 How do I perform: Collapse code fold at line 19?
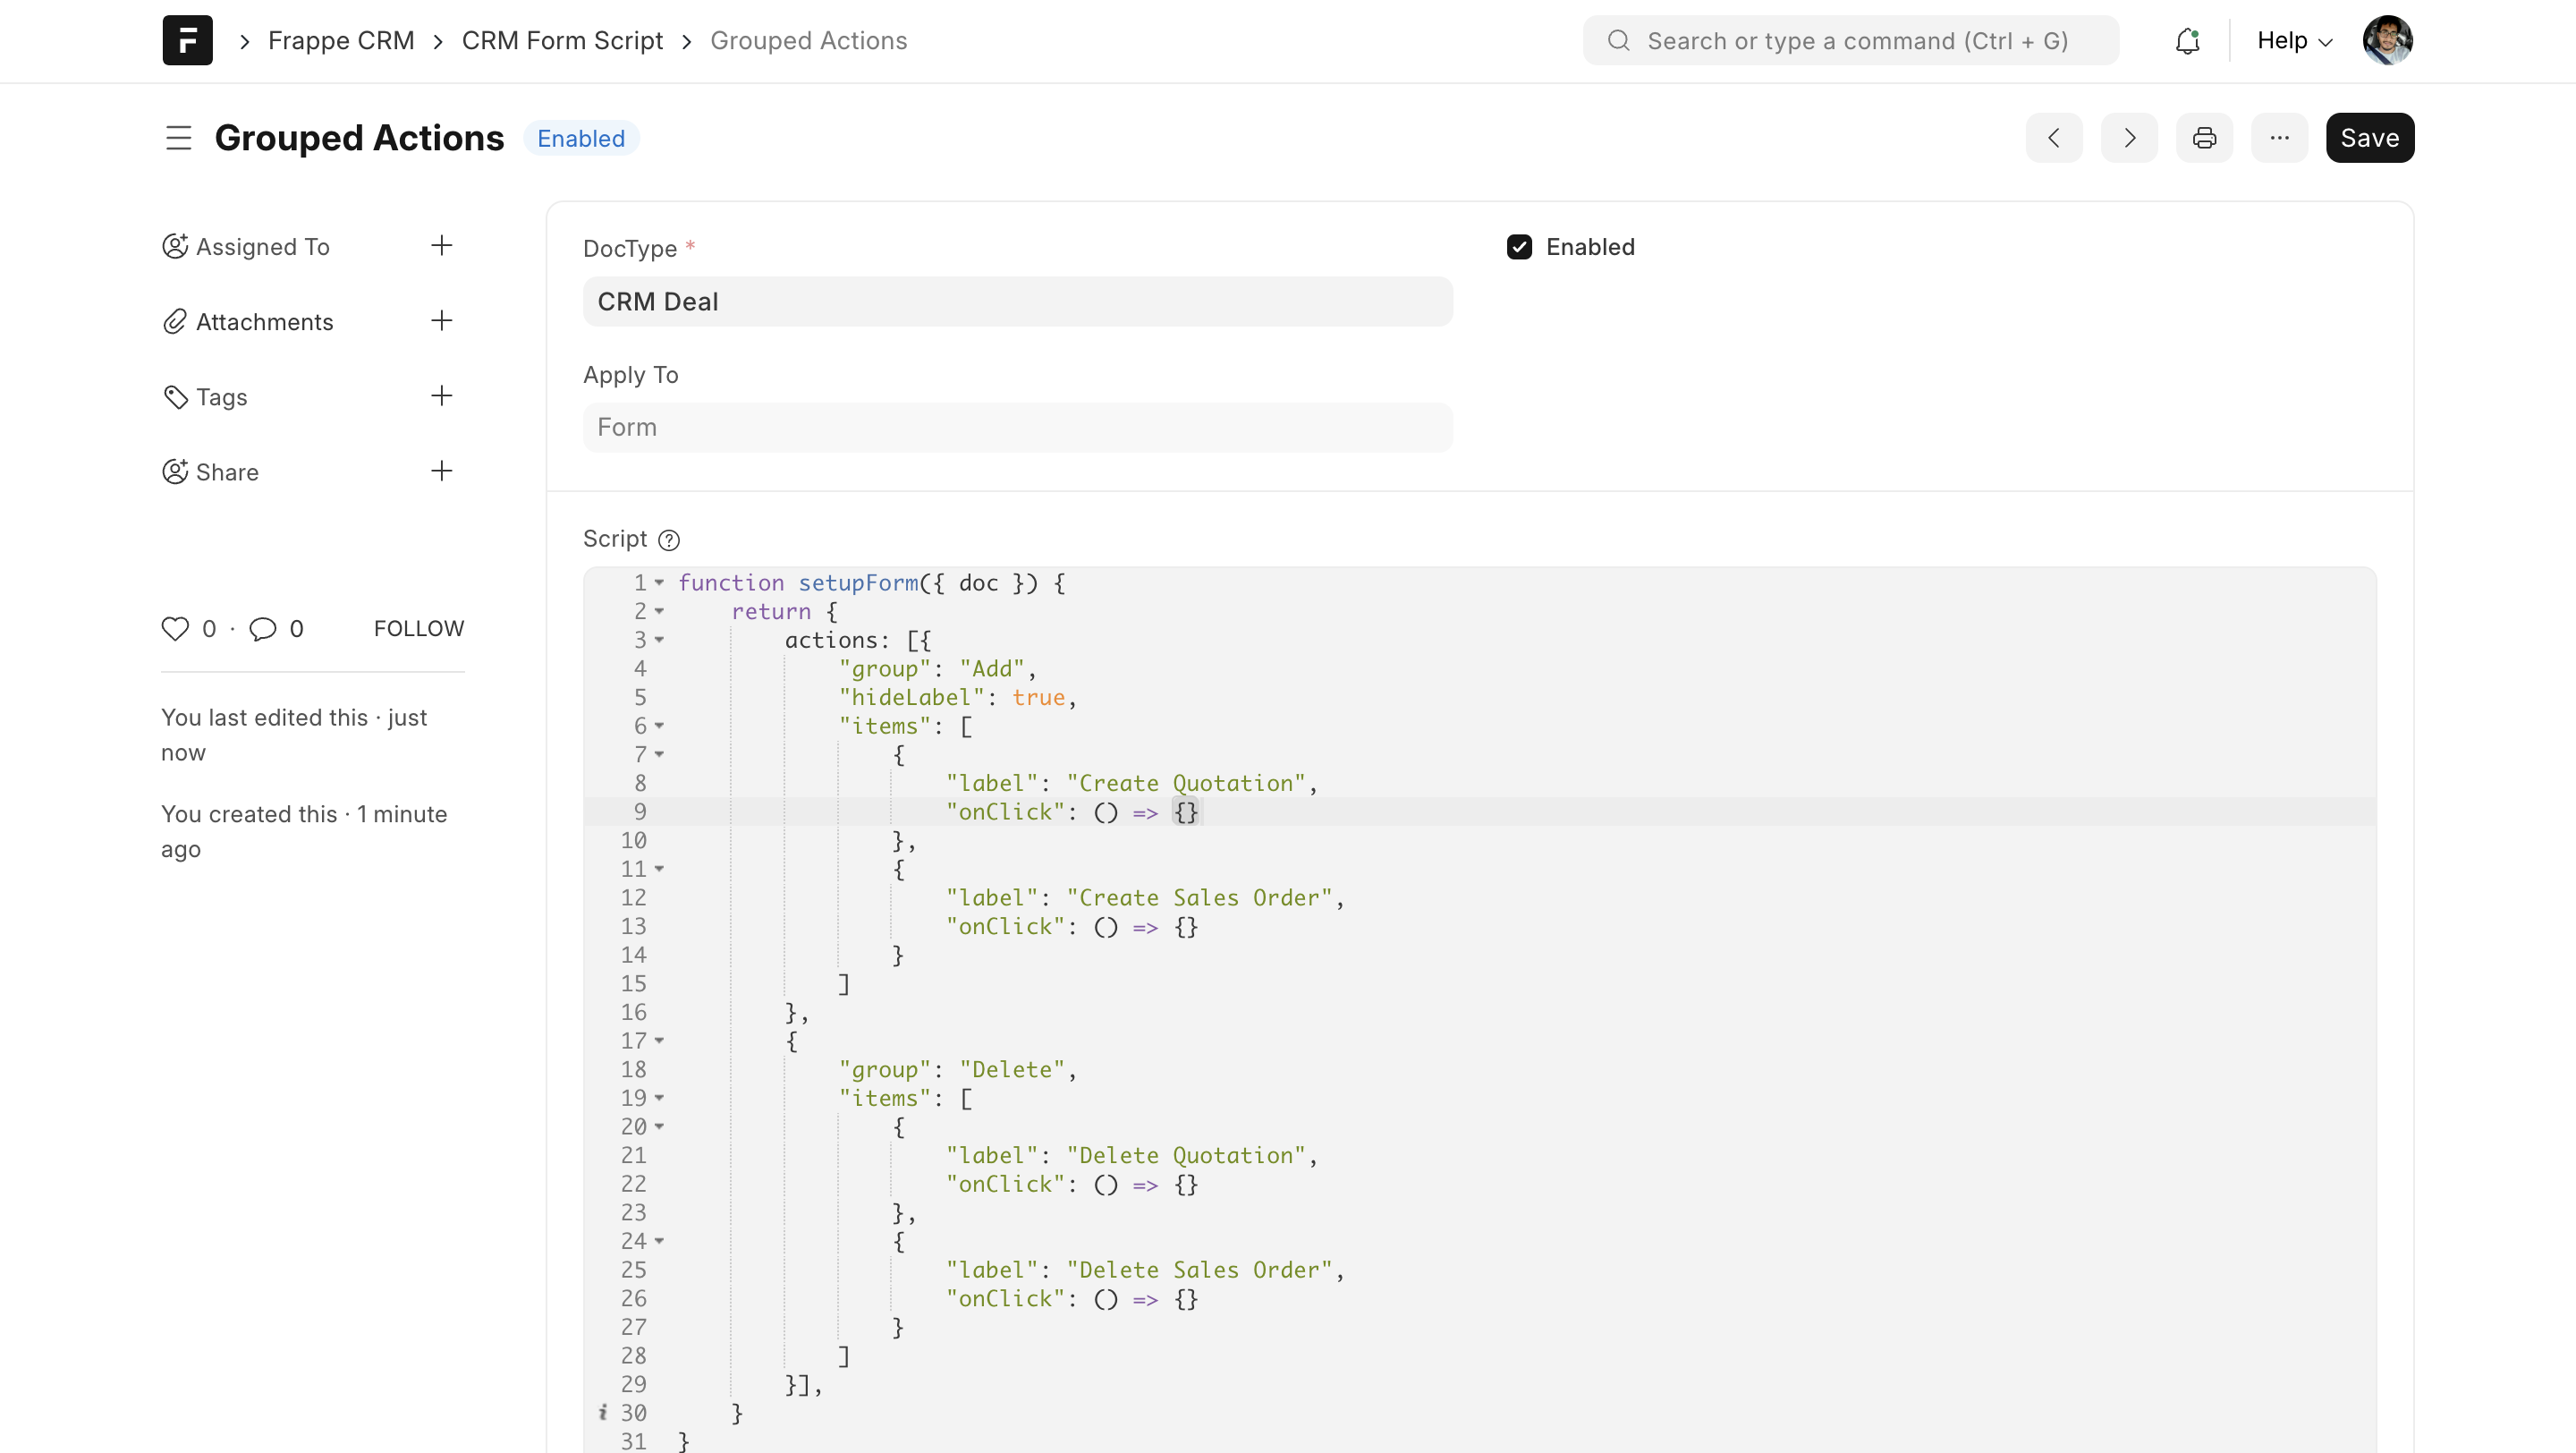659,1098
